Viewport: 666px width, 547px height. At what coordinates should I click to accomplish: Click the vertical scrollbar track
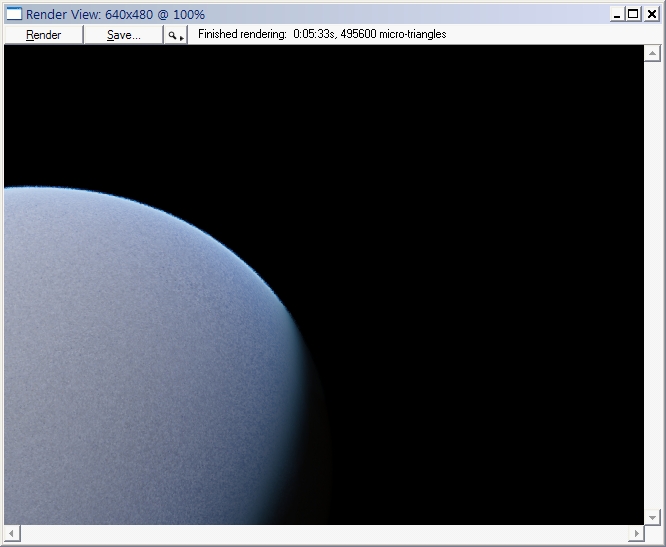[652, 280]
